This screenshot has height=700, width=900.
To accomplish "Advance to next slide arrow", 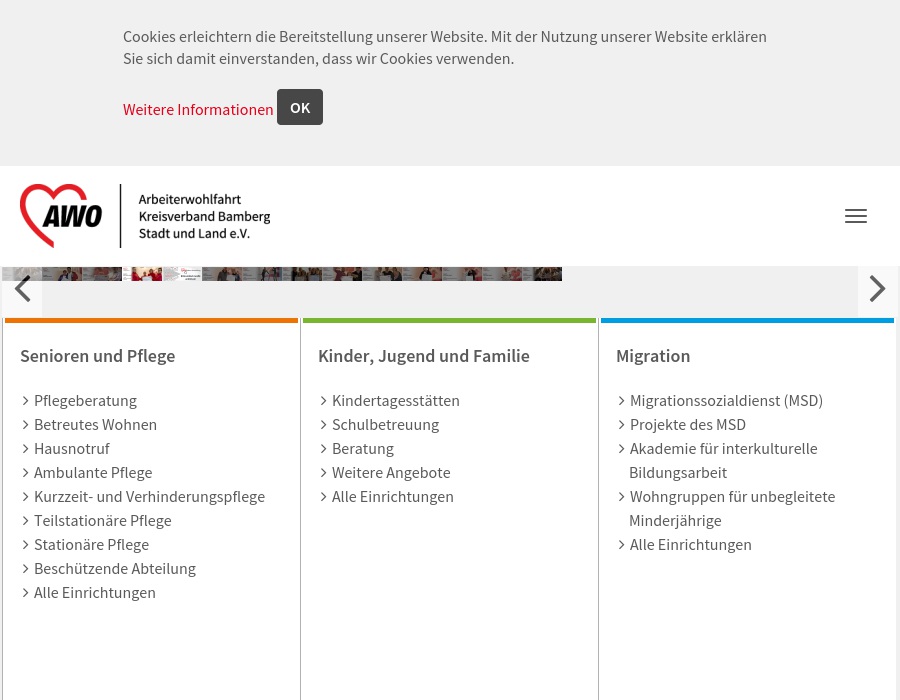I will tap(877, 290).
